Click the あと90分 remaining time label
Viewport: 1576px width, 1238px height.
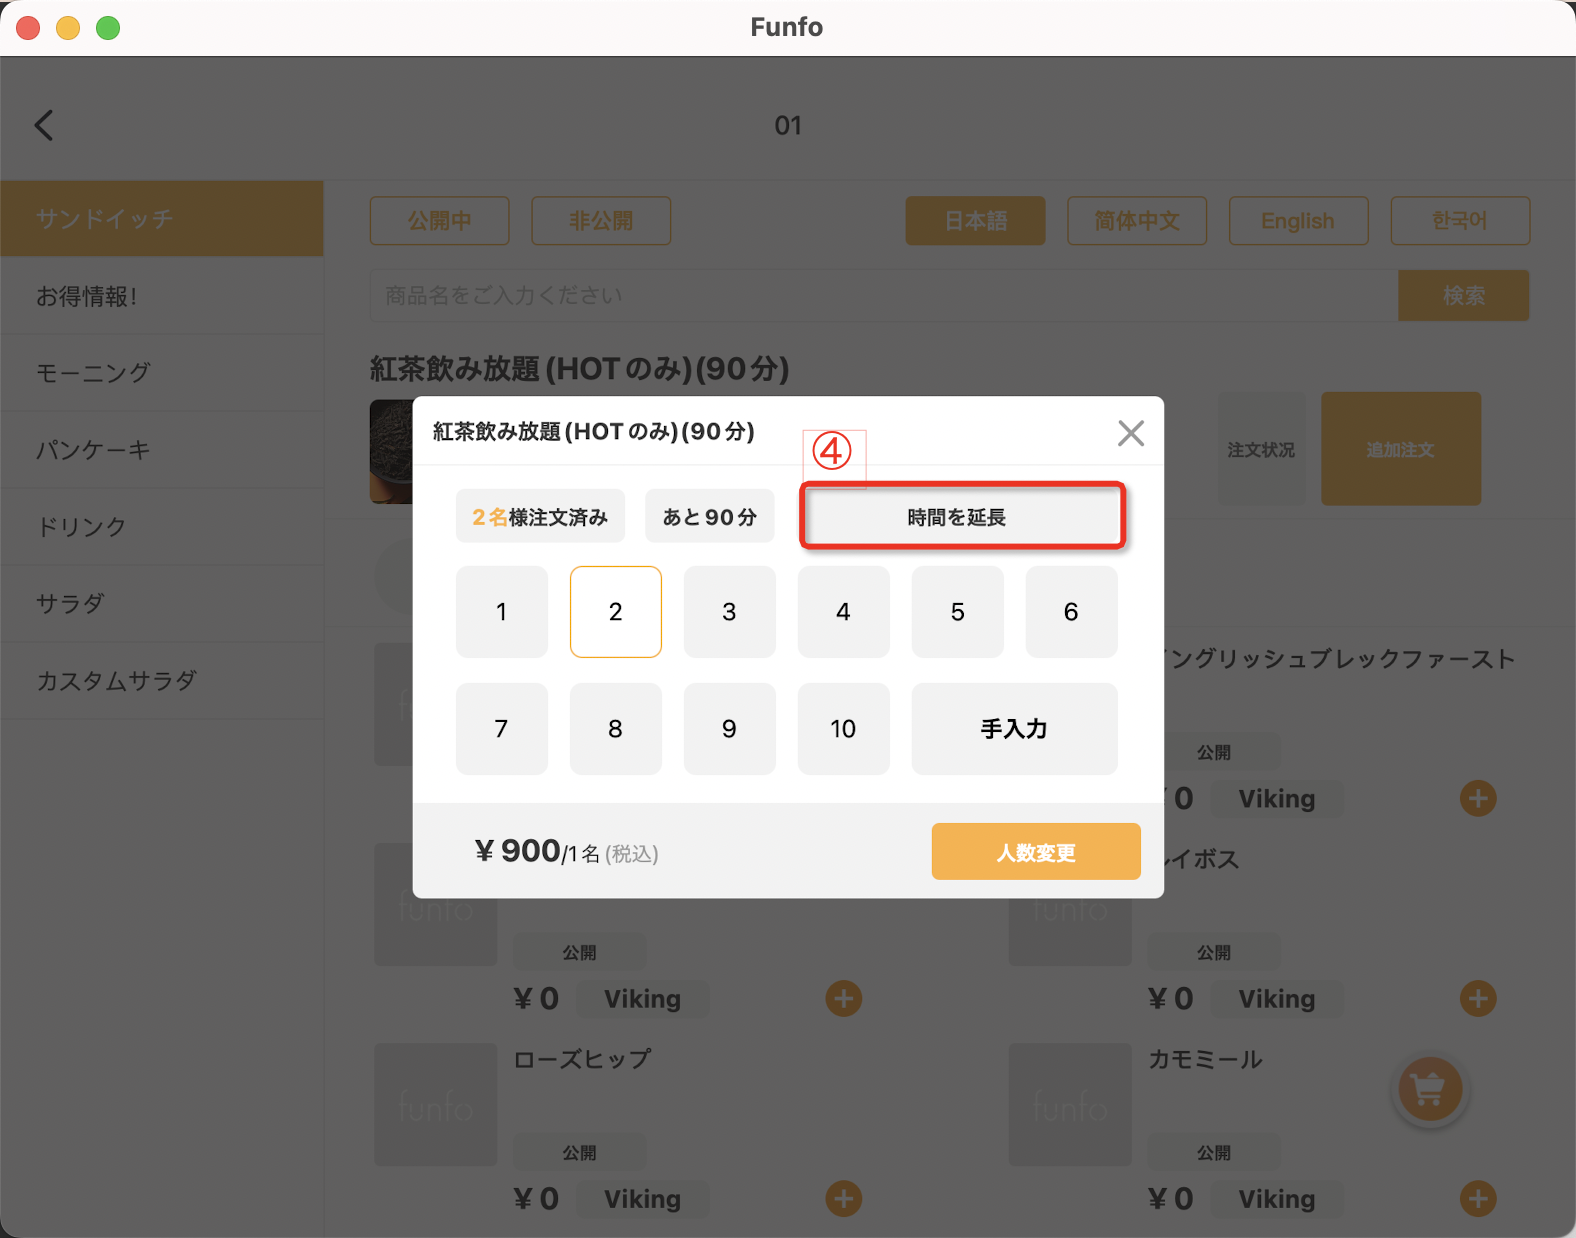point(710,516)
